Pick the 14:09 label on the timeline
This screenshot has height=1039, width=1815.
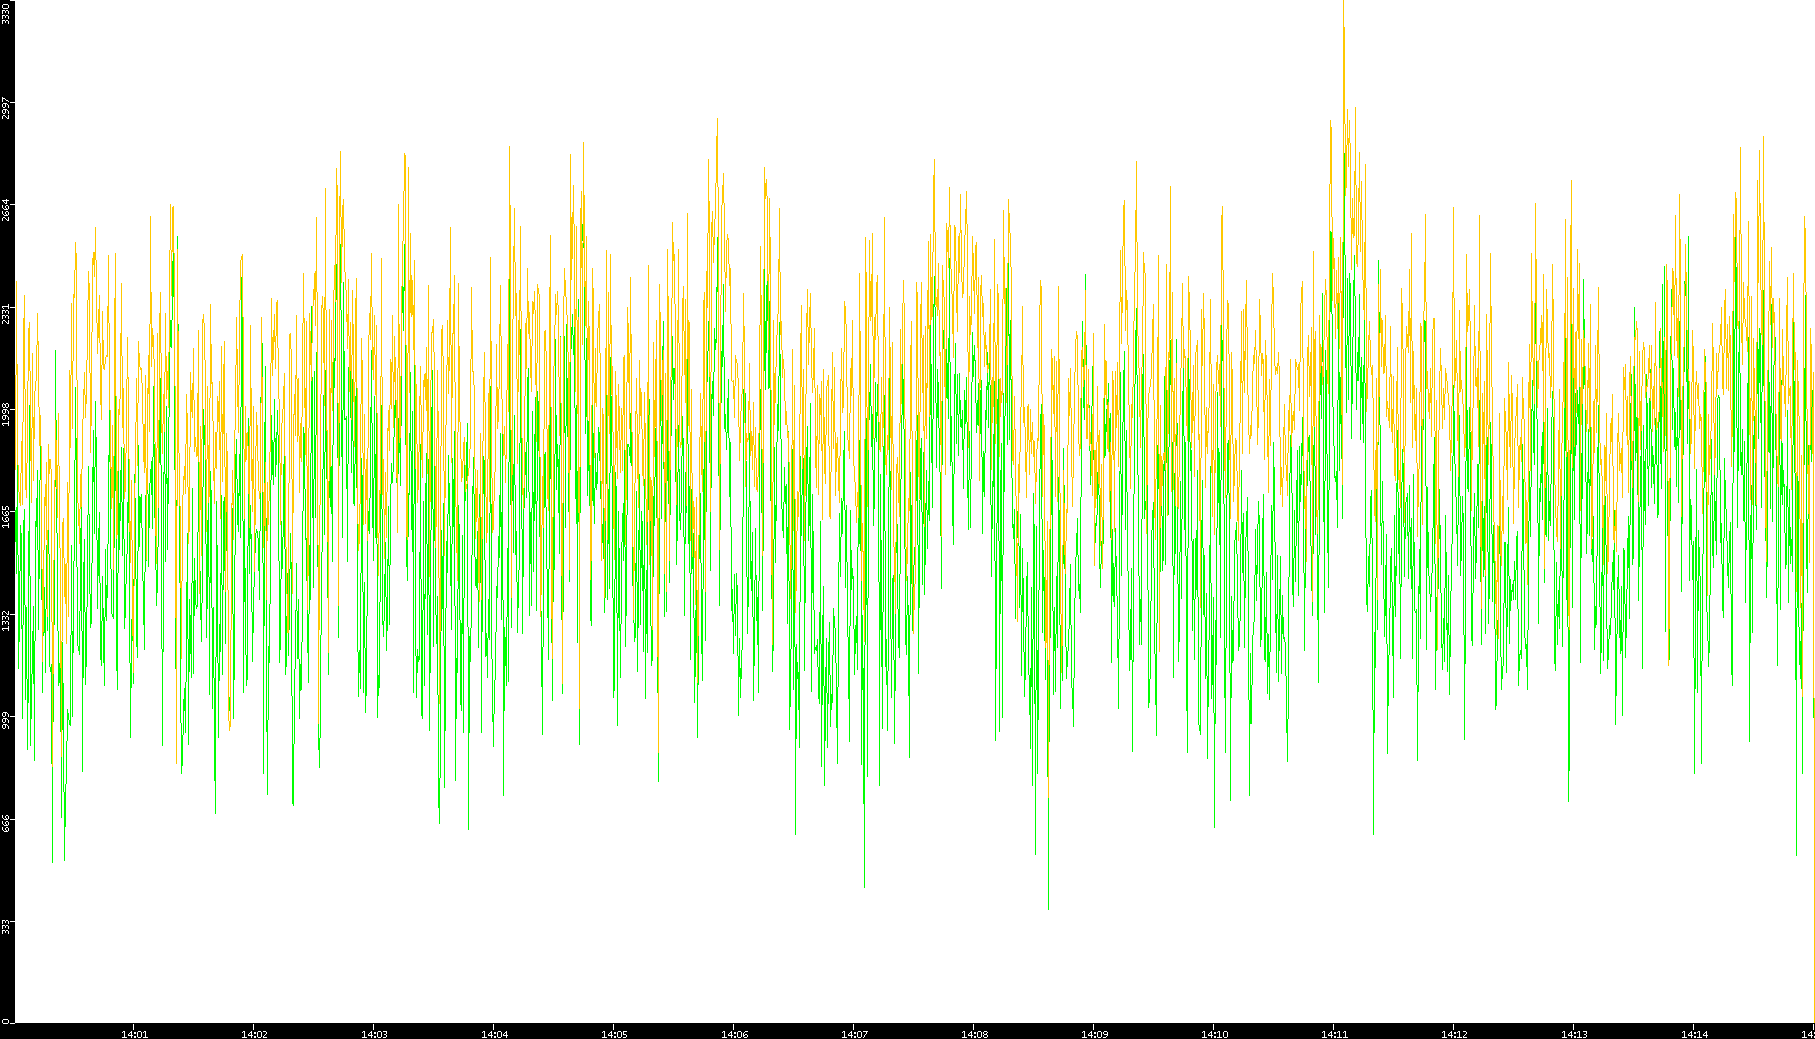[1094, 1034]
